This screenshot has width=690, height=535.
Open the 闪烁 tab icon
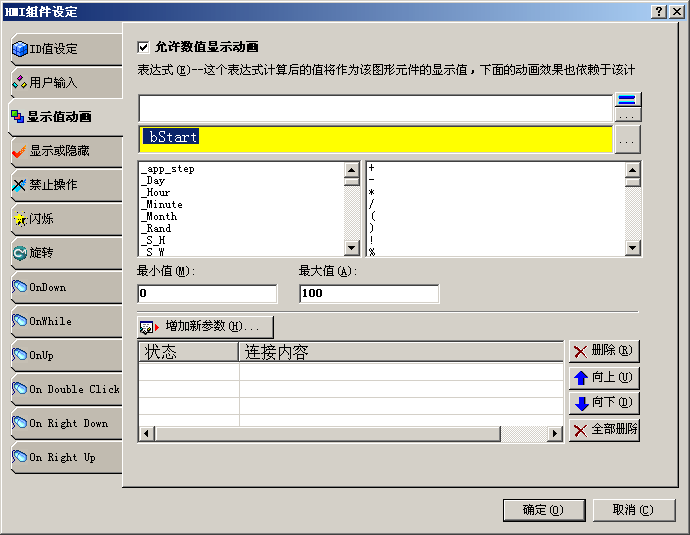[x=19, y=219]
